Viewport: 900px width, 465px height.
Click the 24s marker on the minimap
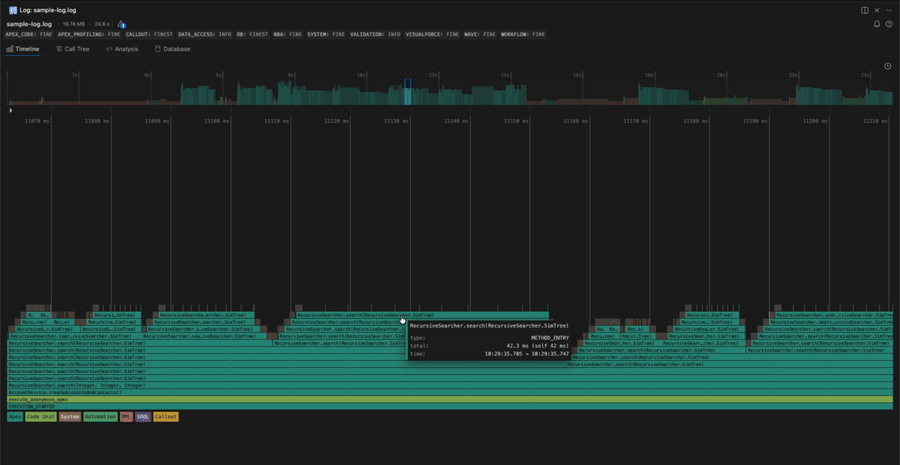(864, 75)
